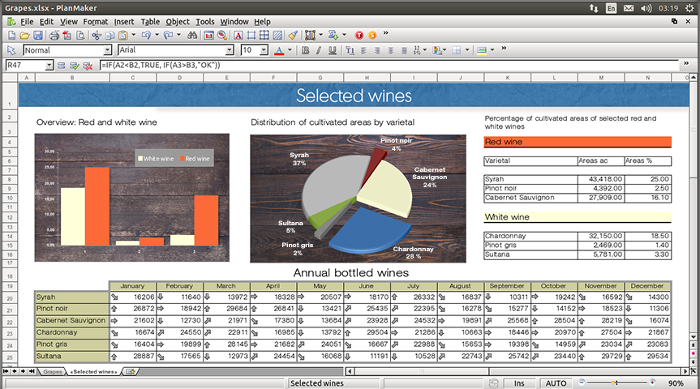700x389 pixels.
Task: Toggle bold formatting
Action: (x=305, y=50)
